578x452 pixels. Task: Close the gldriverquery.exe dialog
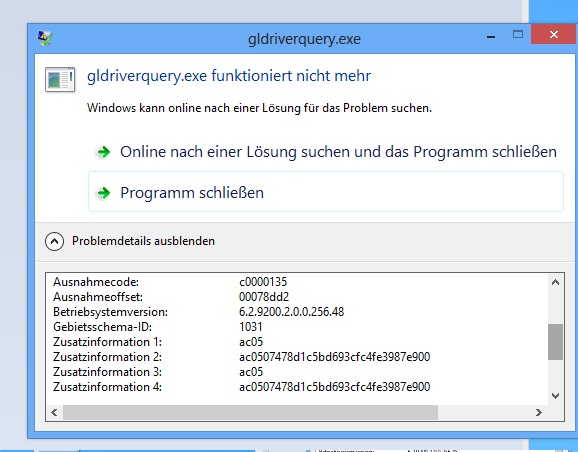point(554,35)
